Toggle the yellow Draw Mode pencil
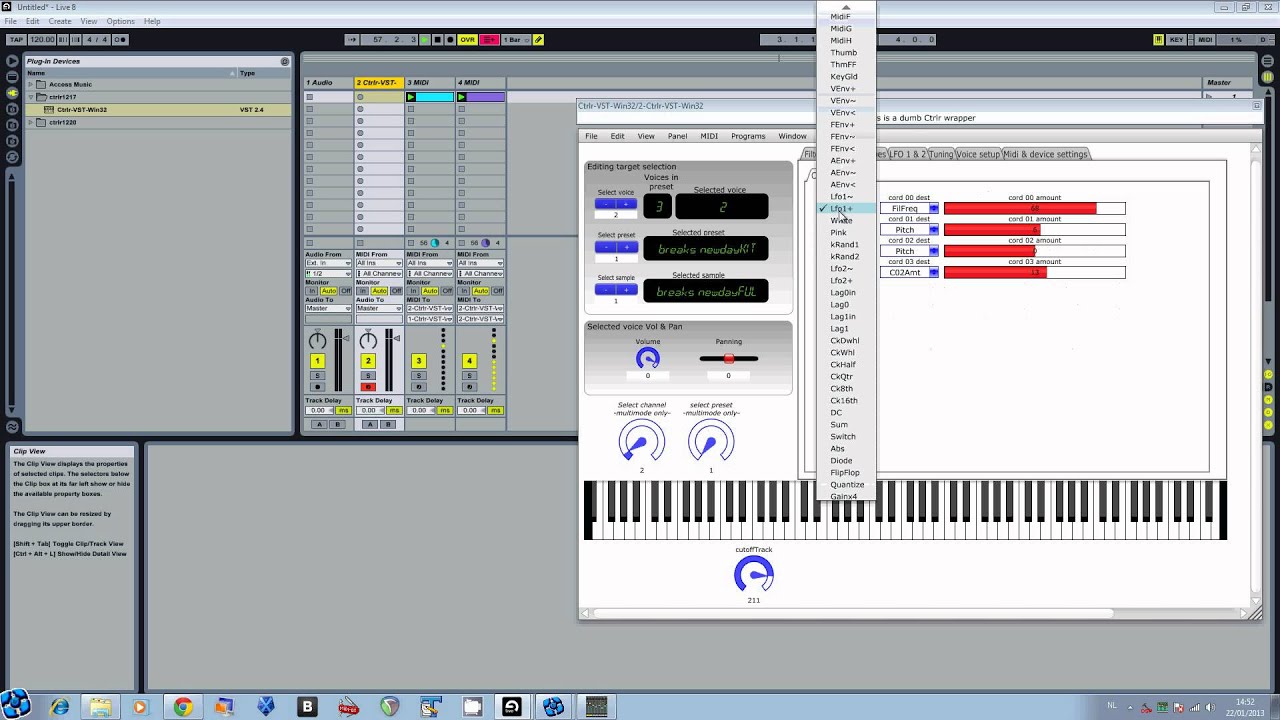1280x720 pixels. (538, 40)
